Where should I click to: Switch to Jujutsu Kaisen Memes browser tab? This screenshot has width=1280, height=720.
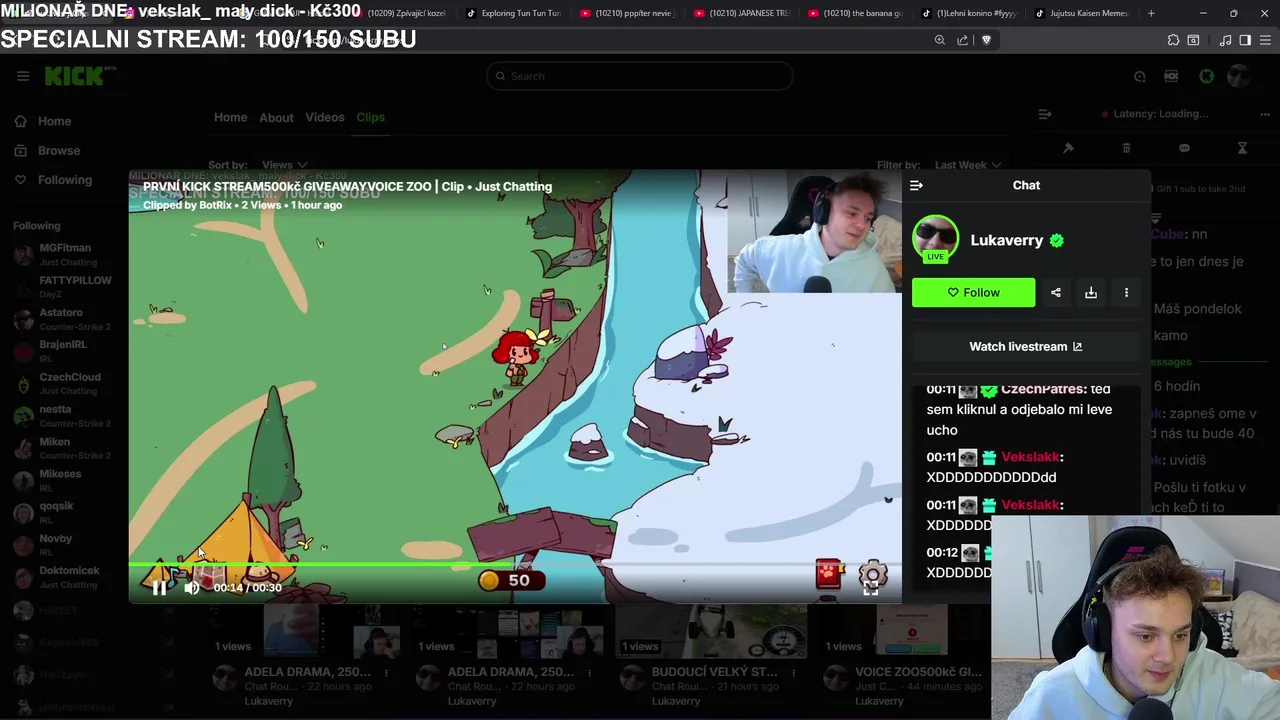pos(1082,13)
